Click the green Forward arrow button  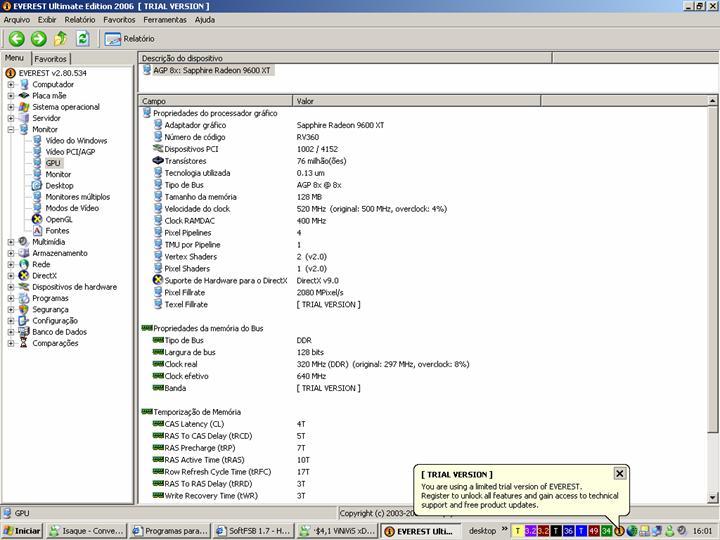39,39
